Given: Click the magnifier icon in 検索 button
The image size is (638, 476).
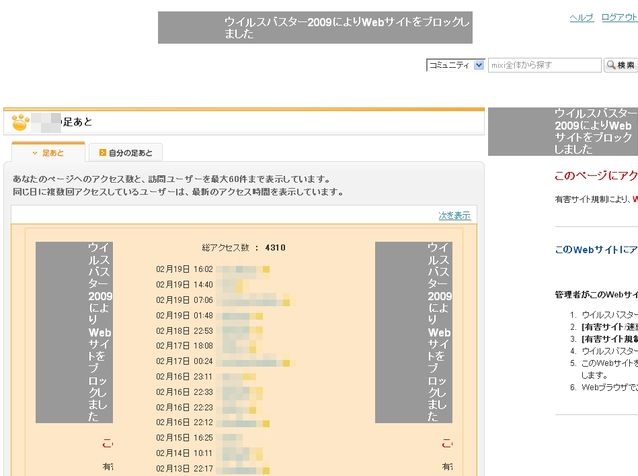Looking at the screenshot, I should tap(611, 65).
